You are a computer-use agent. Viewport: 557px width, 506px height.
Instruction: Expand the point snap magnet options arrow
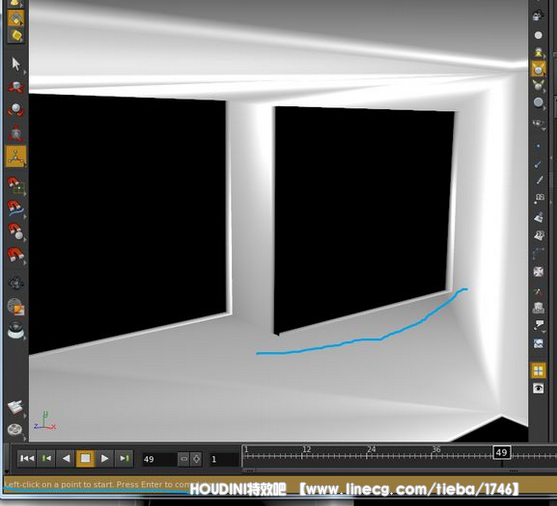coord(25,239)
